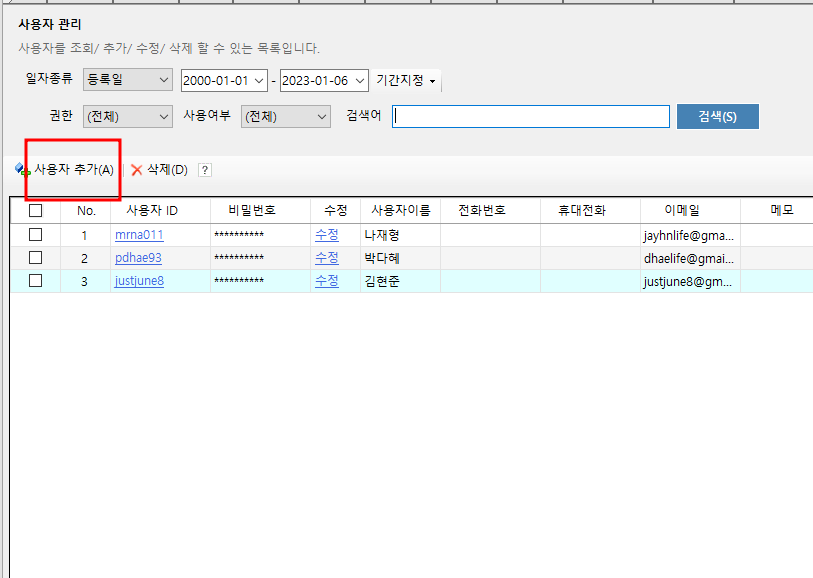
Task: Click the 비밀번호 column header
Action: (x=260, y=210)
